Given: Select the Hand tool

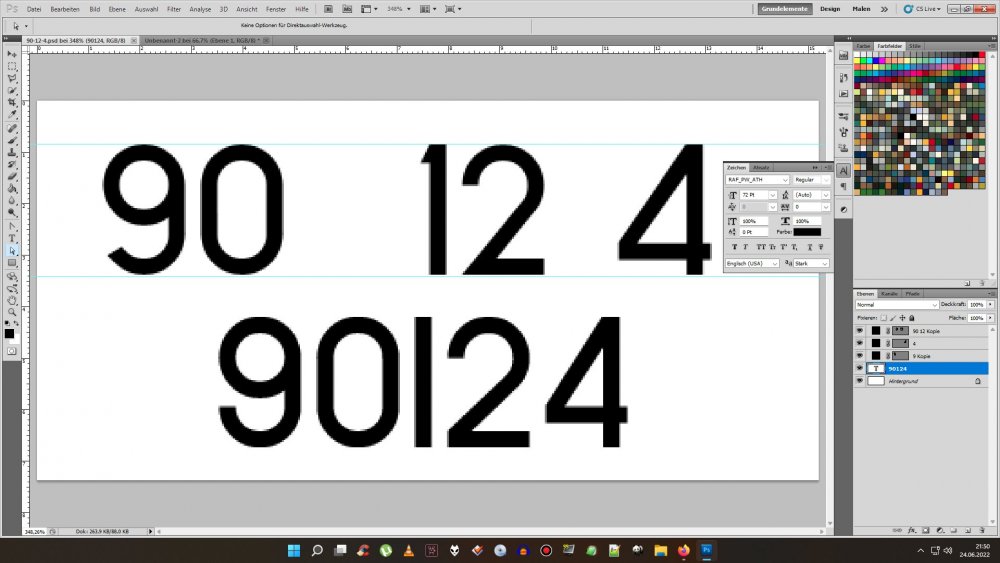Looking at the screenshot, I should pyautogui.click(x=12, y=300).
